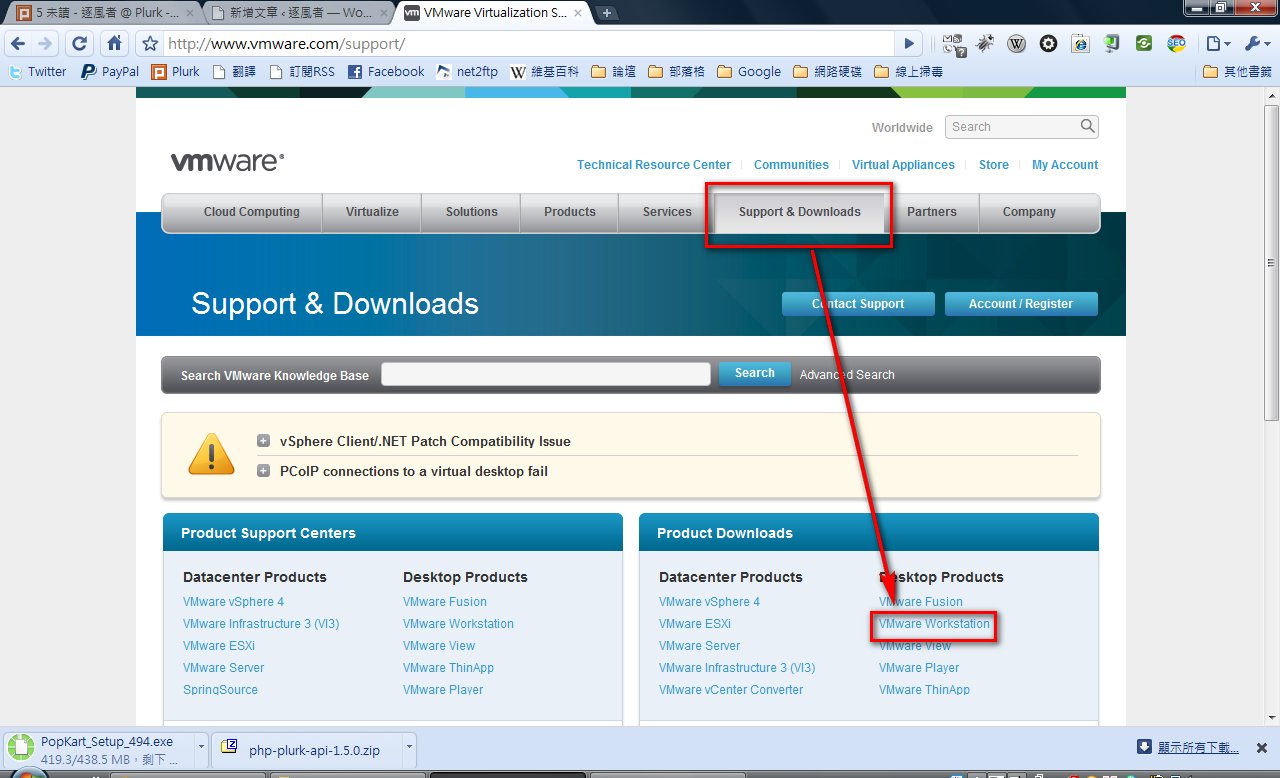Click the Account / Register button

pyautogui.click(x=1020, y=304)
